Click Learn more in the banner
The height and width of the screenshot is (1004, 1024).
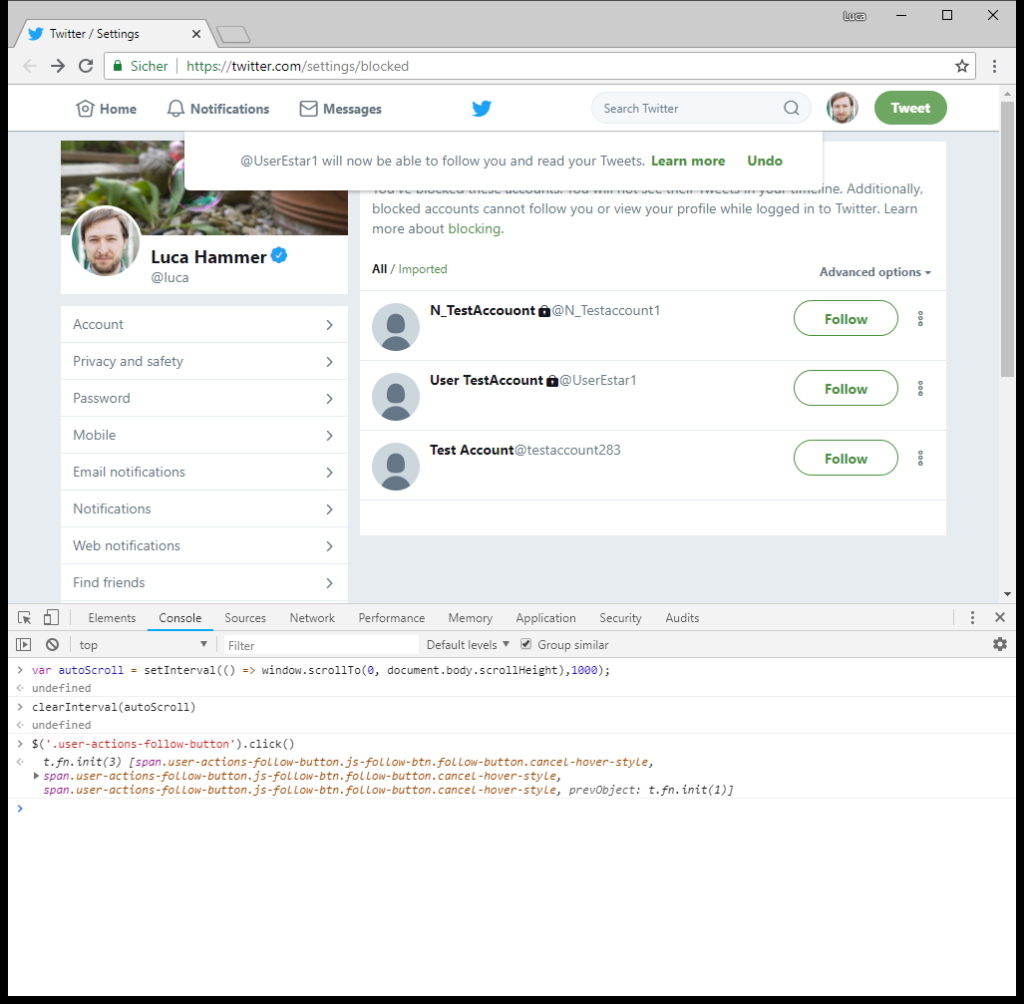point(688,161)
